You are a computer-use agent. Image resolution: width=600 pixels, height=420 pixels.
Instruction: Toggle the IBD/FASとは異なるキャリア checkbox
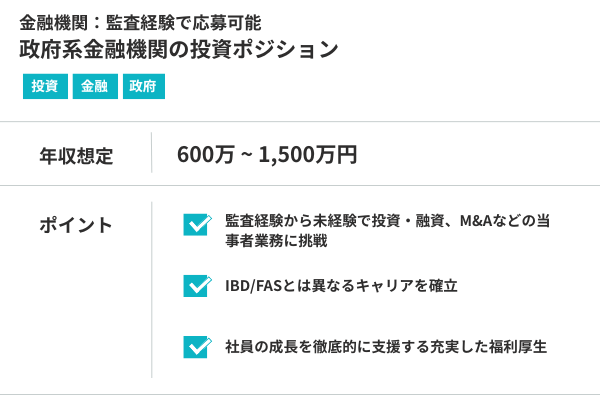(196, 286)
